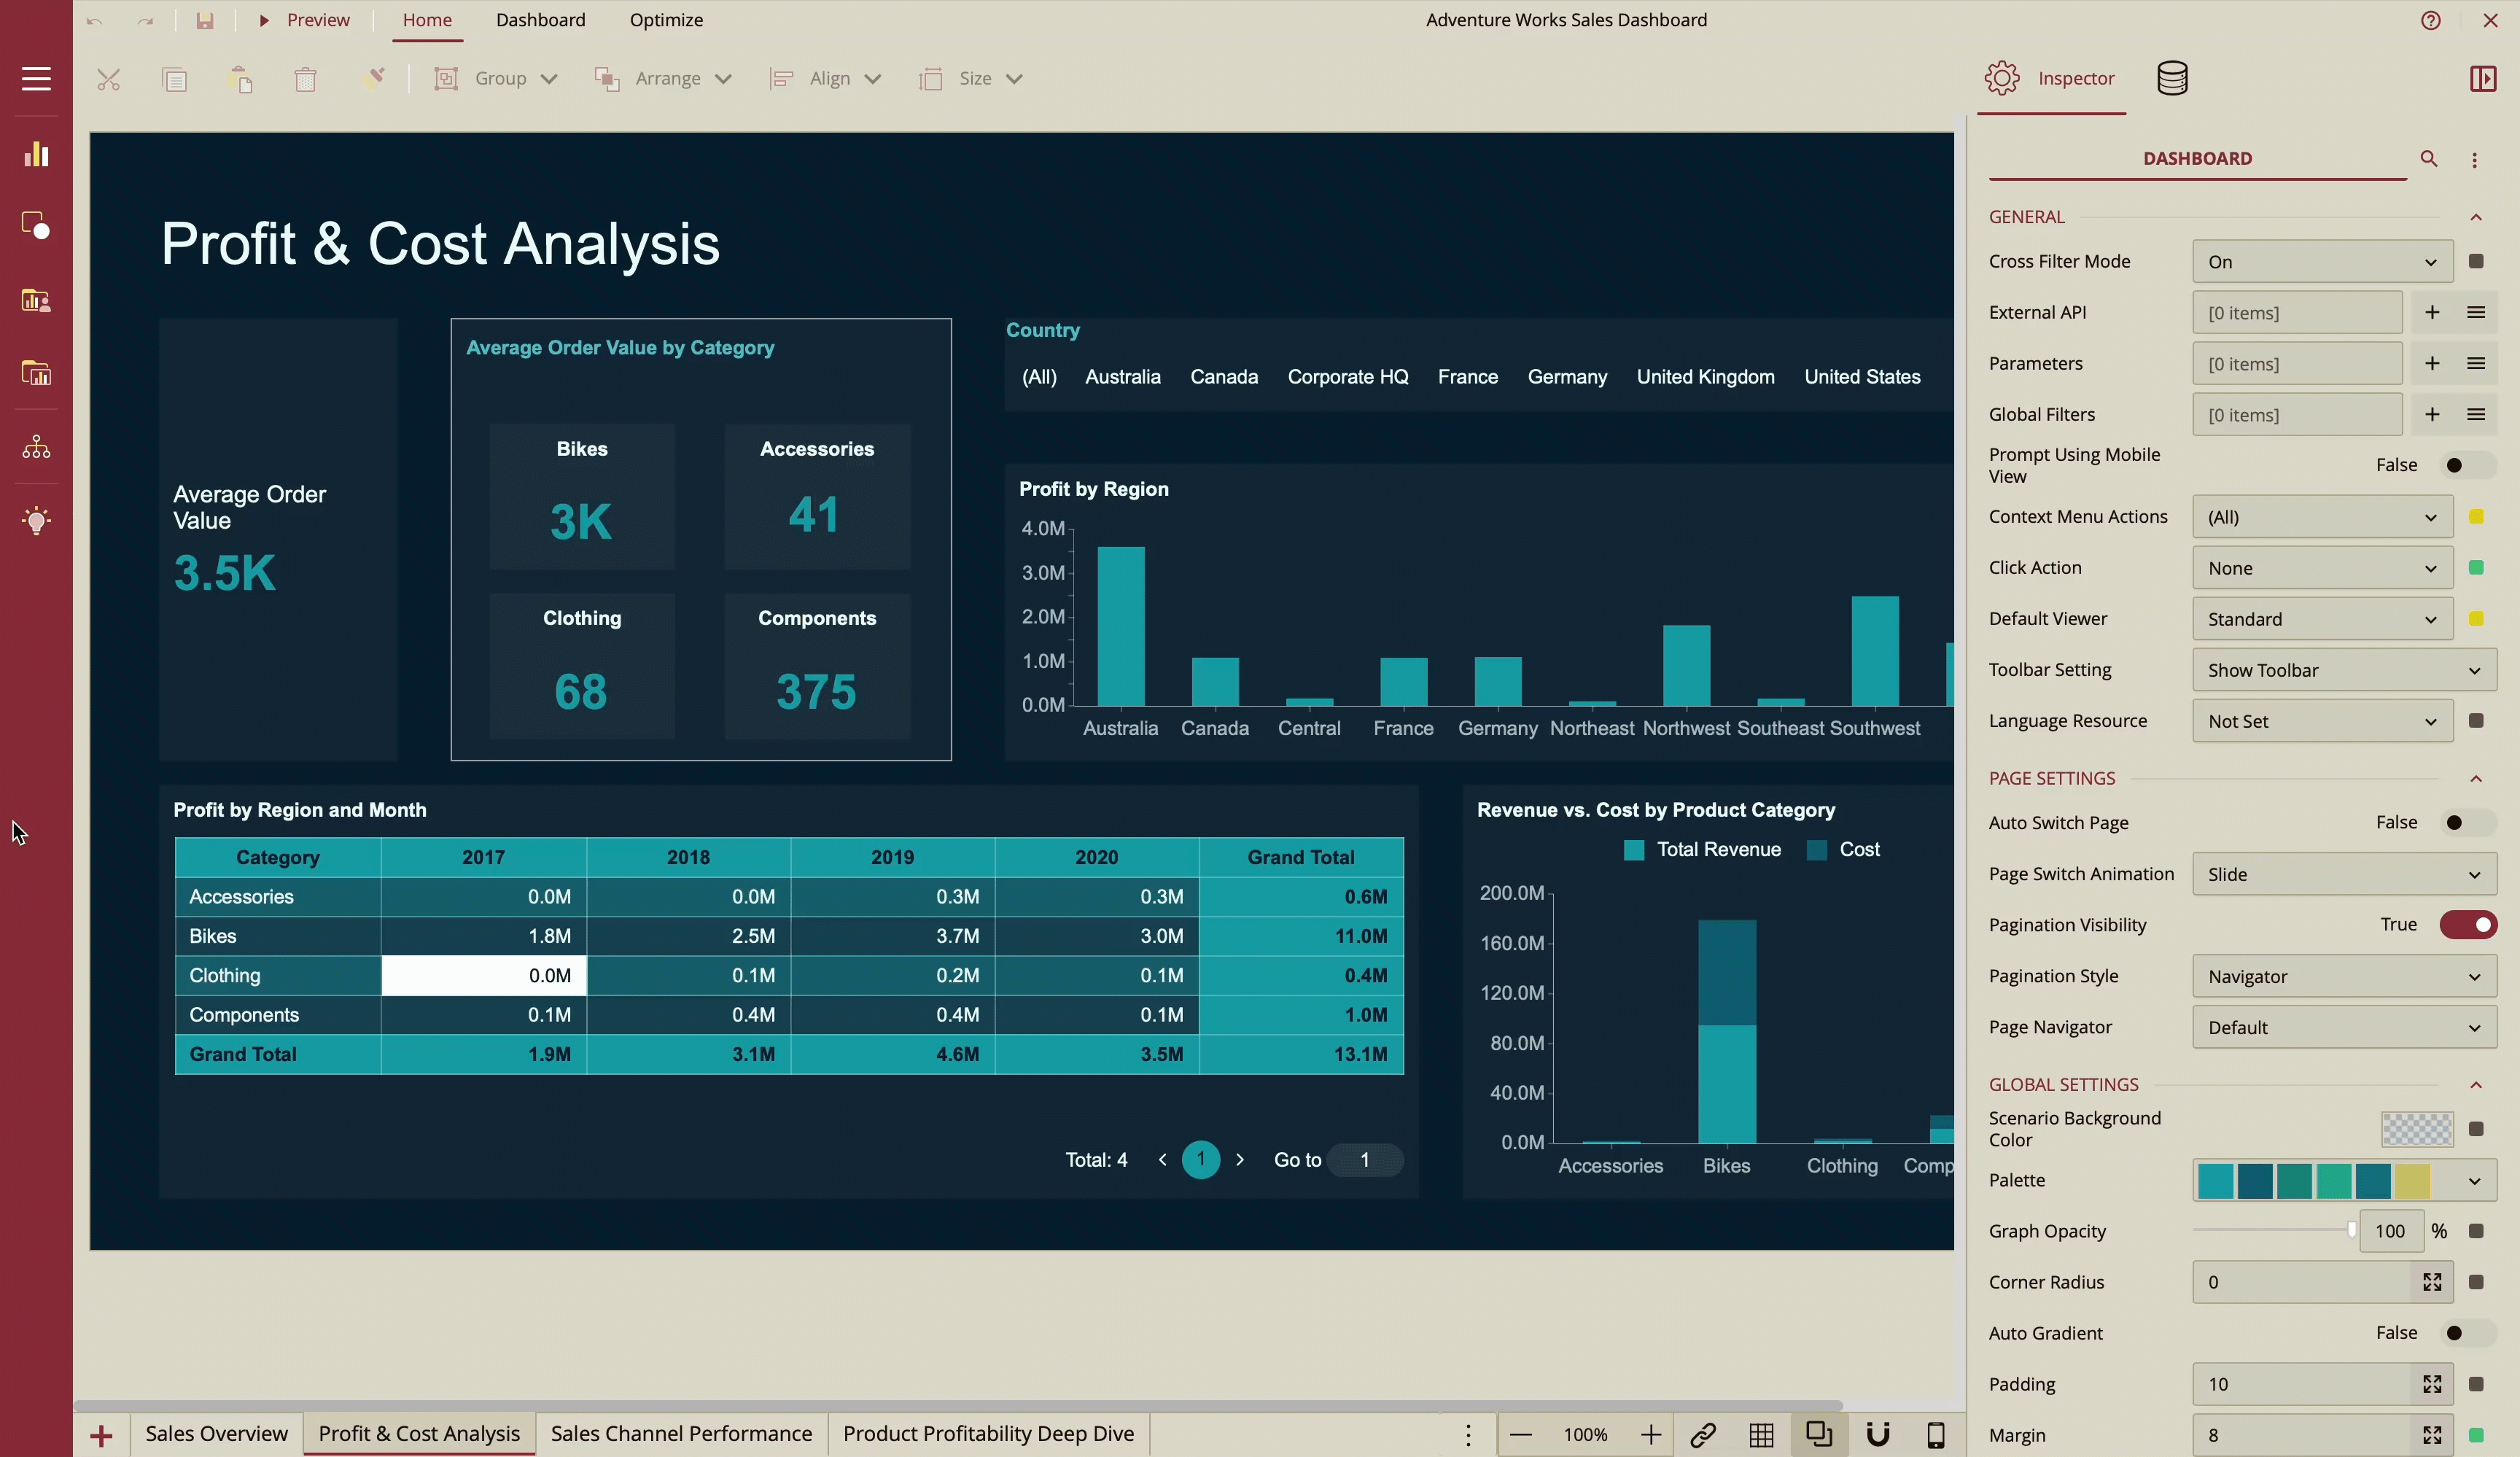Turn on the Auto Gradient toggle
Viewport: 2520px width, 1457px height.
(2467, 1332)
